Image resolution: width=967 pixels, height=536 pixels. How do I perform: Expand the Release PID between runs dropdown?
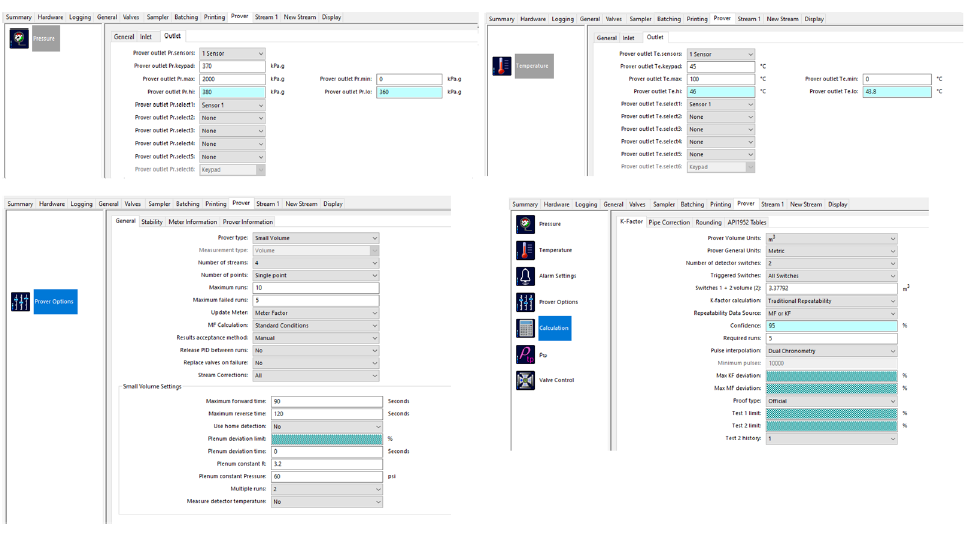click(316, 350)
